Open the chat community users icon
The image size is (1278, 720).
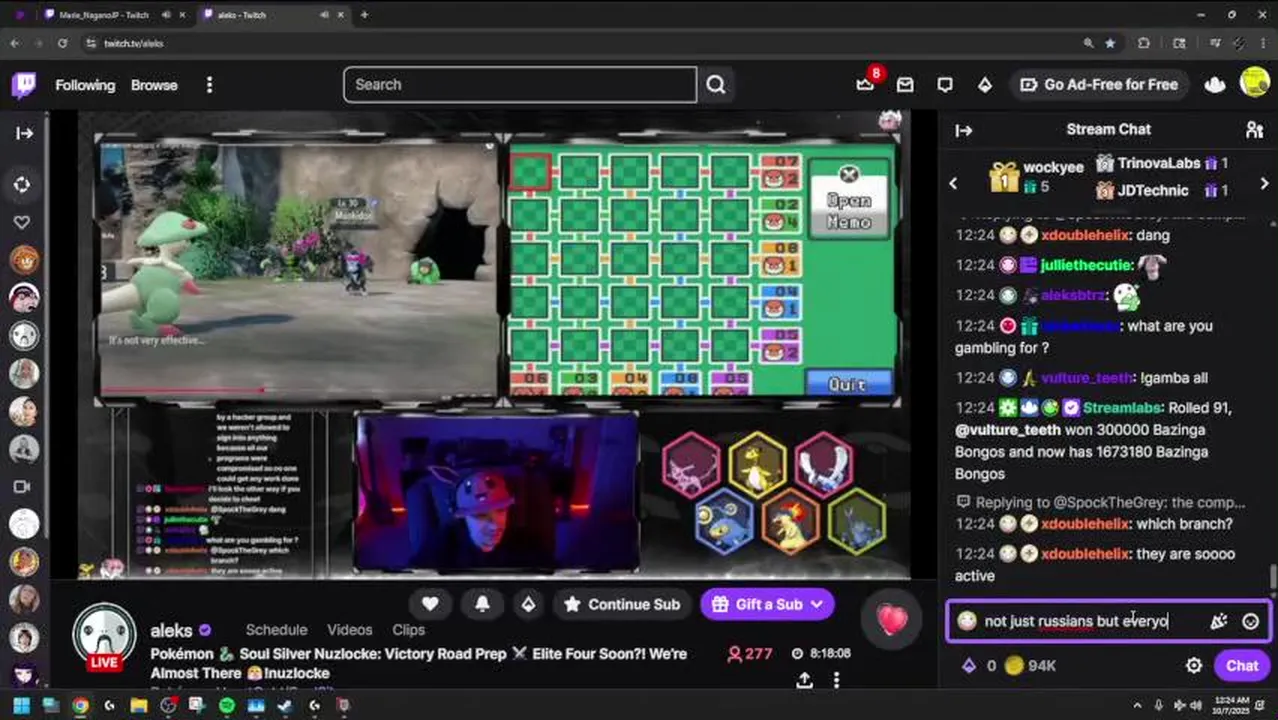click(x=1254, y=130)
